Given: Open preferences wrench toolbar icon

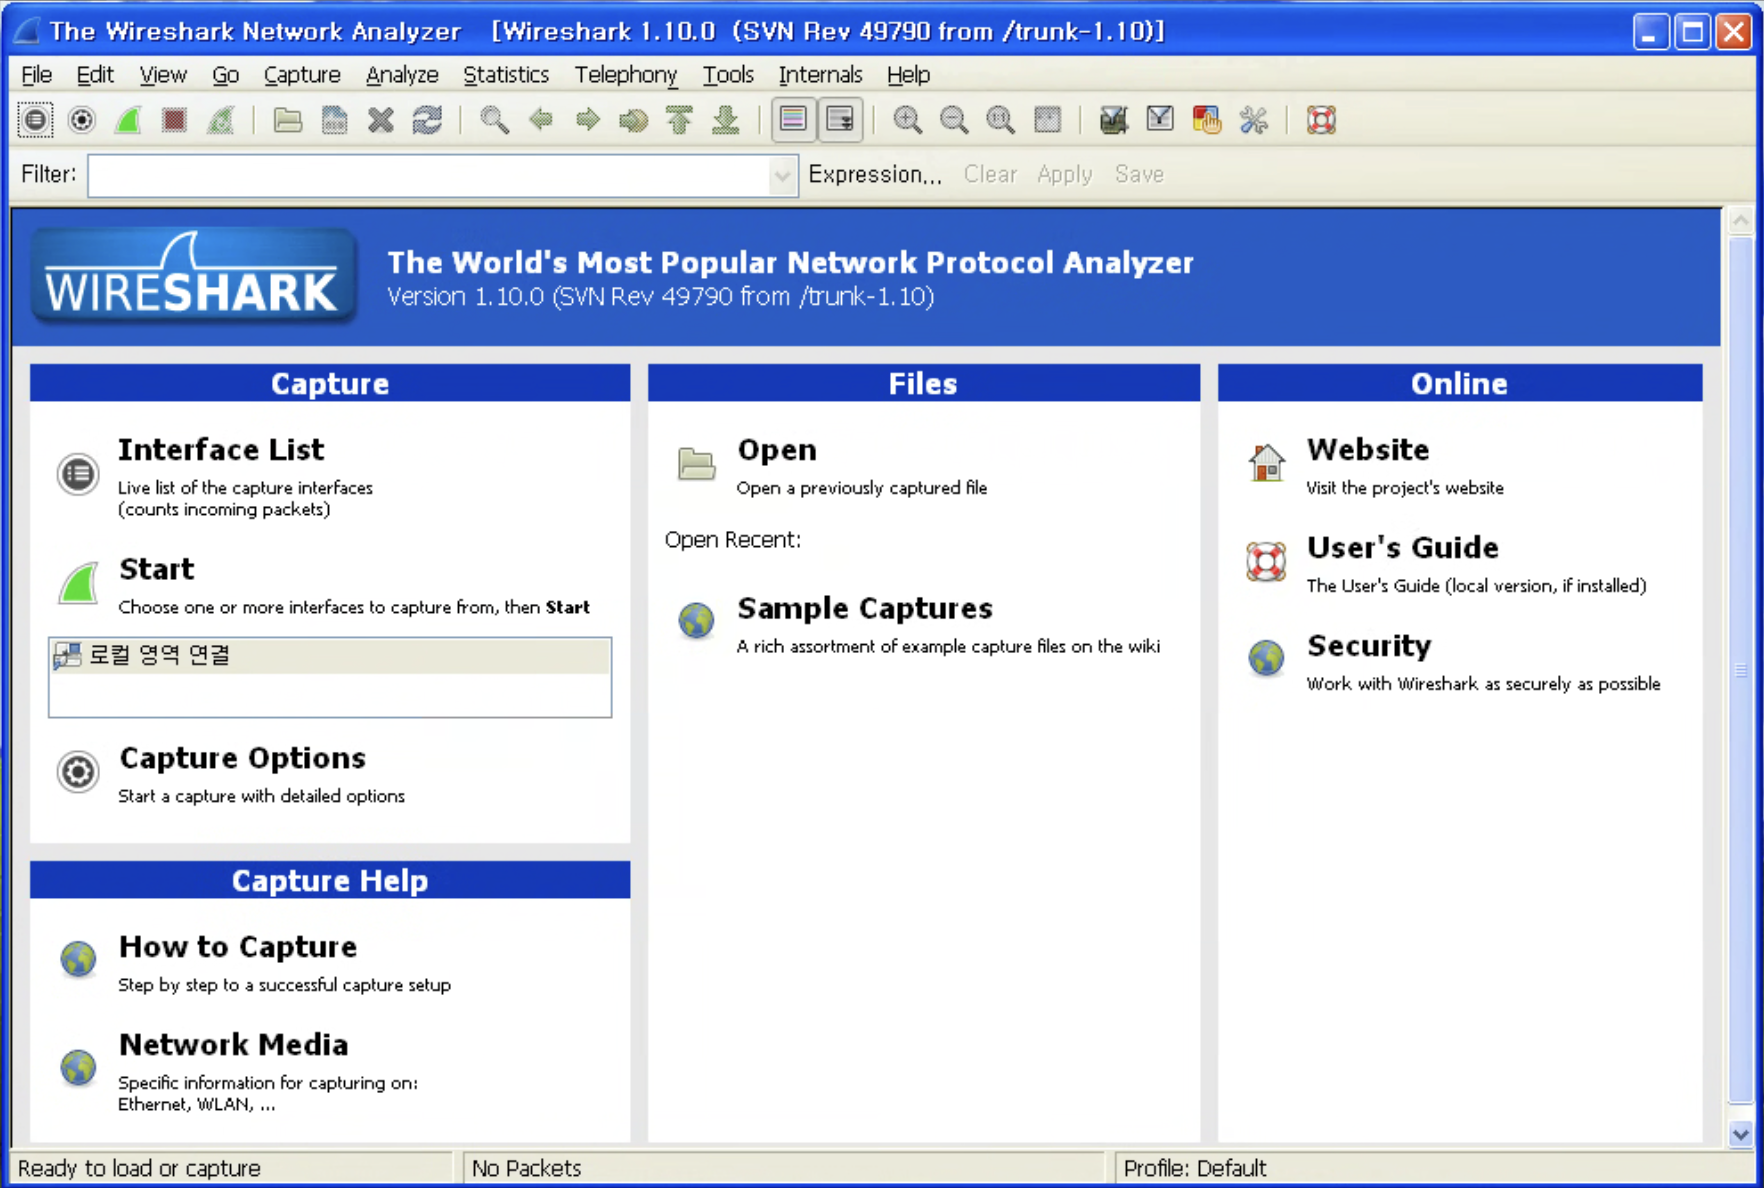Looking at the screenshot, I should click(x=1253, y=121).
